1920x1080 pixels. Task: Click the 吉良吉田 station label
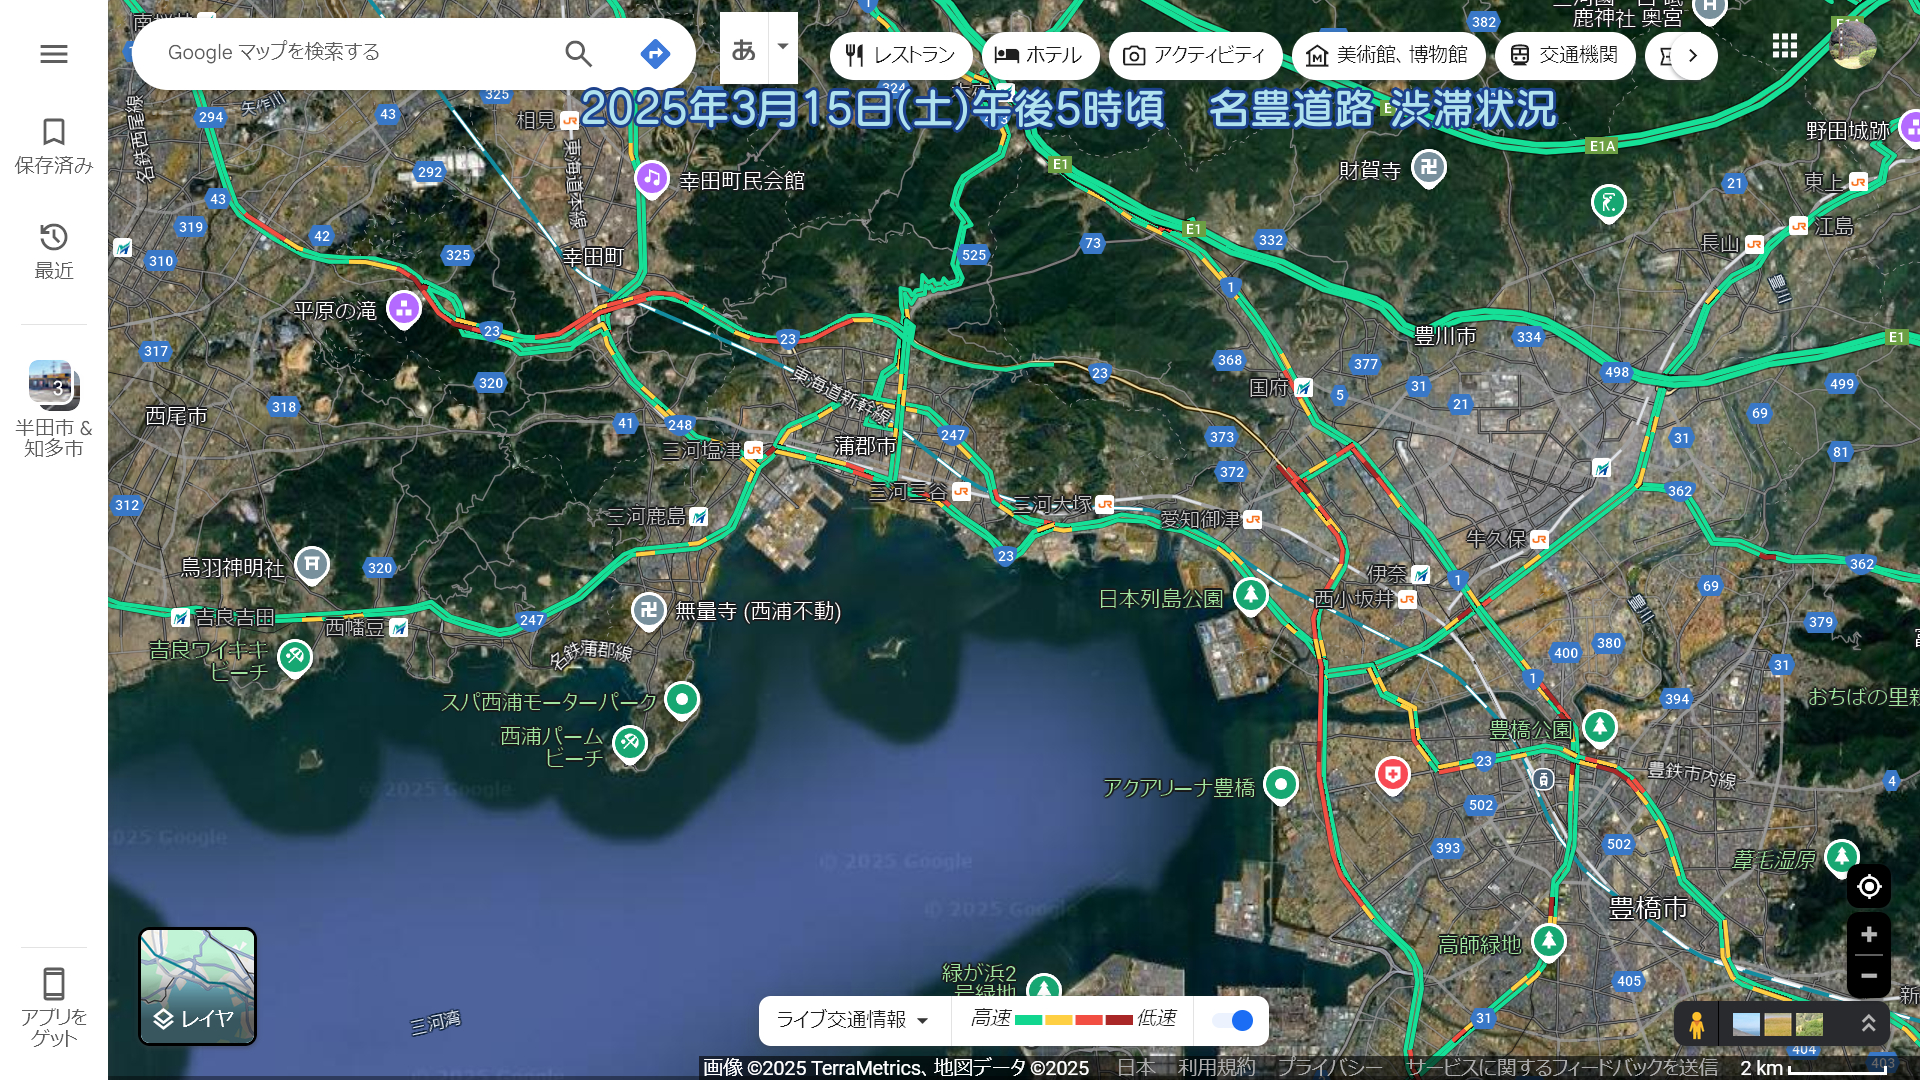click(235, 617)
